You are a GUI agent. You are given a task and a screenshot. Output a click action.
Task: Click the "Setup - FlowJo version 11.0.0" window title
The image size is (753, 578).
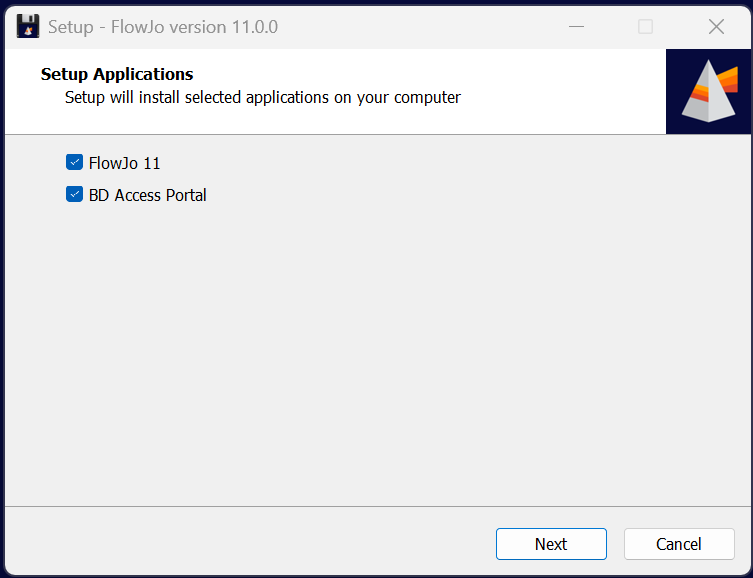point(163,27)
